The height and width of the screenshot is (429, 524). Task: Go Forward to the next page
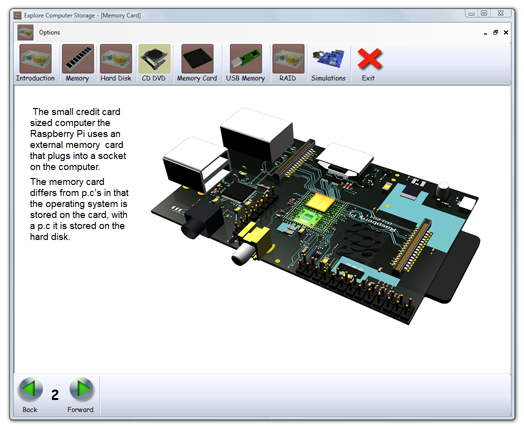point(81,395)
